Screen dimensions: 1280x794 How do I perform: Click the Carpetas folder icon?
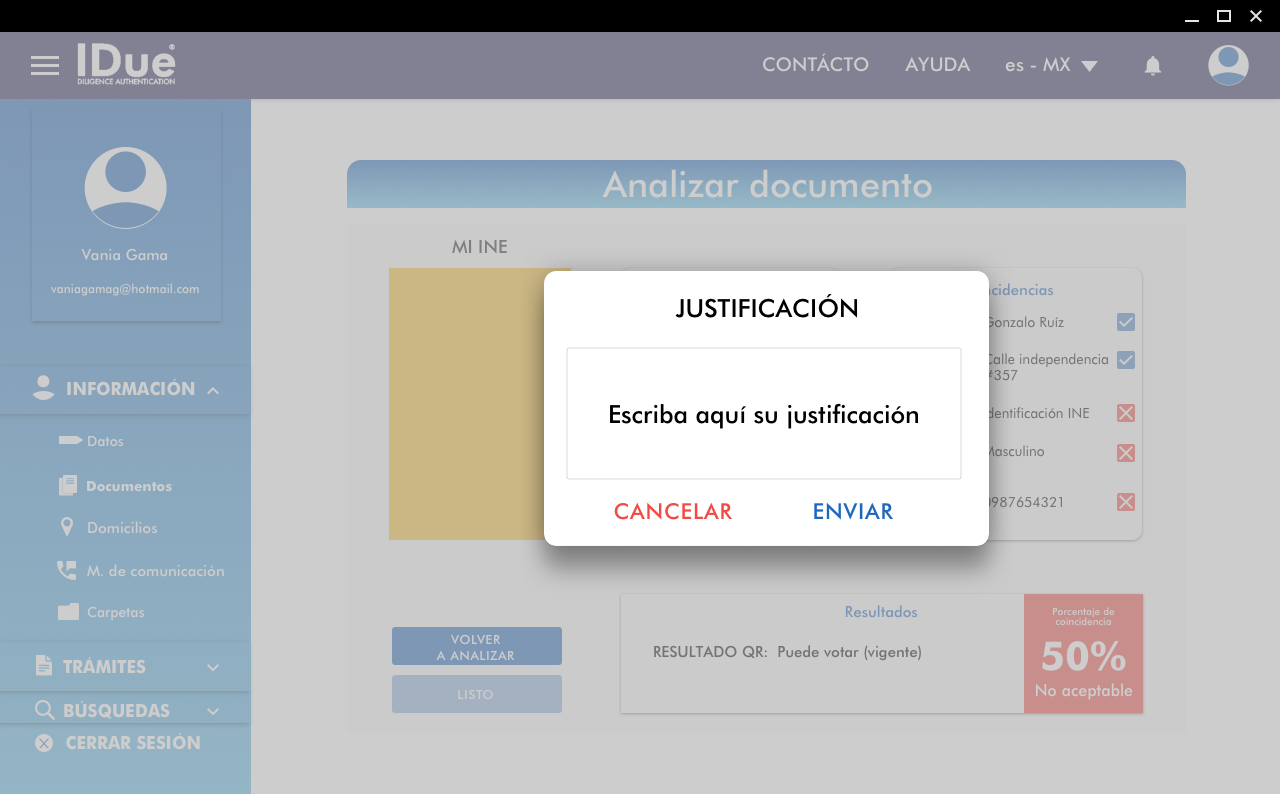(x=68, y=612)
